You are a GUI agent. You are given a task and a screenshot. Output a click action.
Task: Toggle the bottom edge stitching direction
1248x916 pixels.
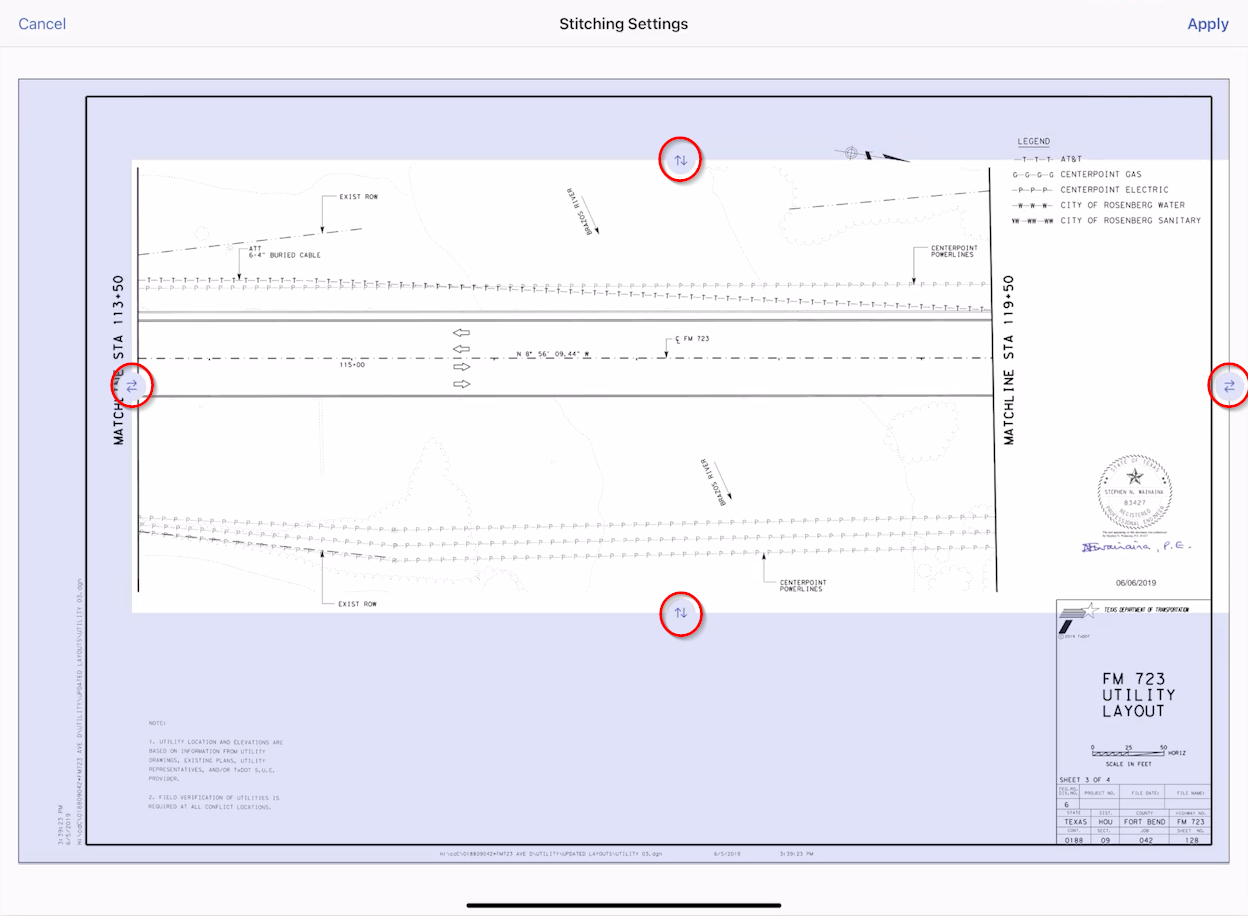[681, 614]
